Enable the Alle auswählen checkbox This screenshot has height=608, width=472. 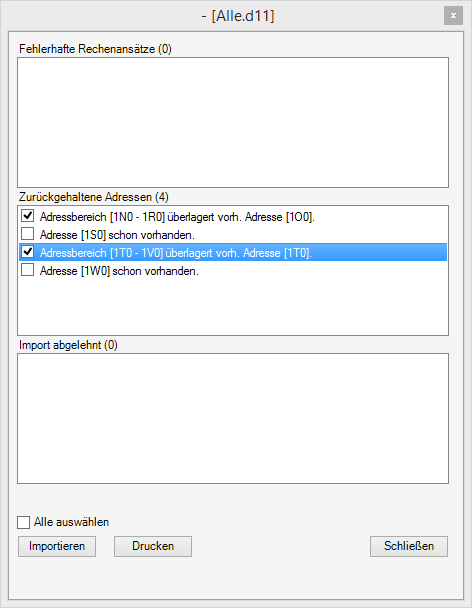pyautogui.click(x=23, y=522)
